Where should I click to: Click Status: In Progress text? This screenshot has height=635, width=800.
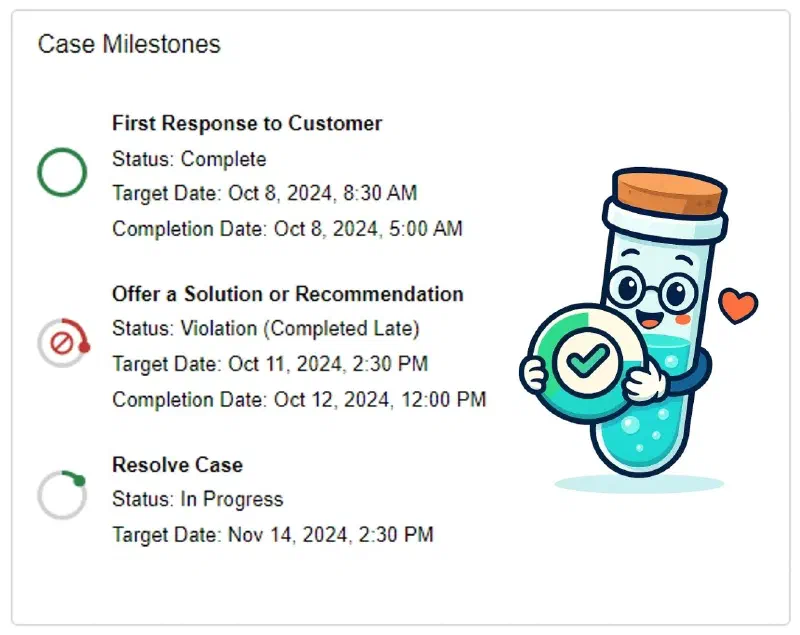(197, 499)
